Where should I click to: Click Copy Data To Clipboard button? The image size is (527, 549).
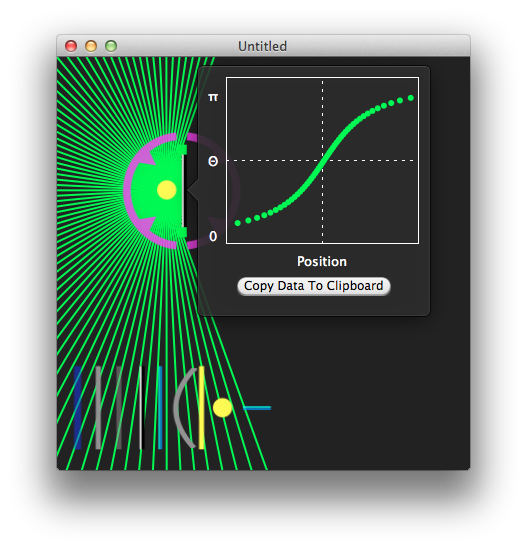tap(314, 286)
